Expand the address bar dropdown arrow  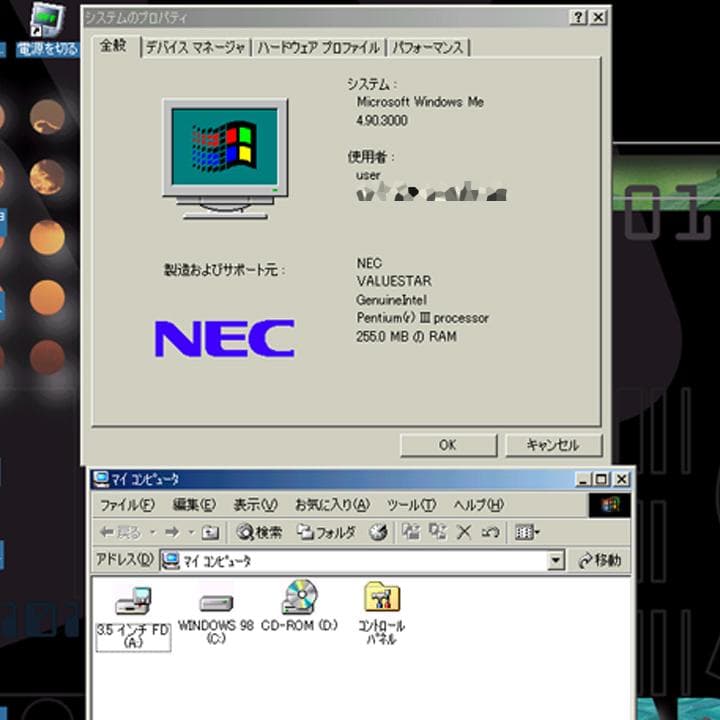coord(556,561)
